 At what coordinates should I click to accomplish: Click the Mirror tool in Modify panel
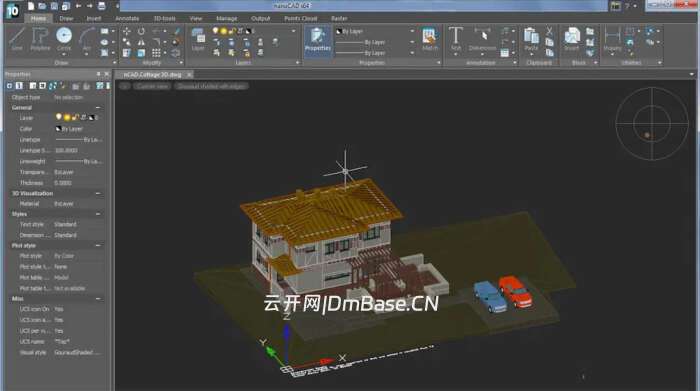141,42
